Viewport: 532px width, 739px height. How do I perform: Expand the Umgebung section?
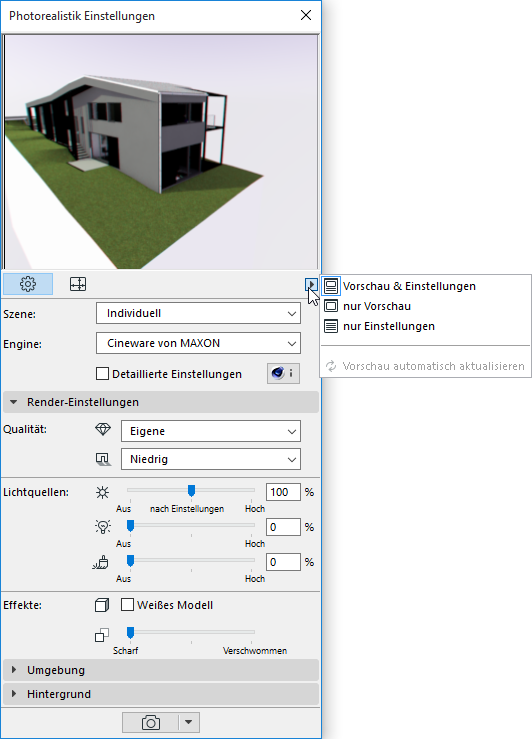[161, 670]
